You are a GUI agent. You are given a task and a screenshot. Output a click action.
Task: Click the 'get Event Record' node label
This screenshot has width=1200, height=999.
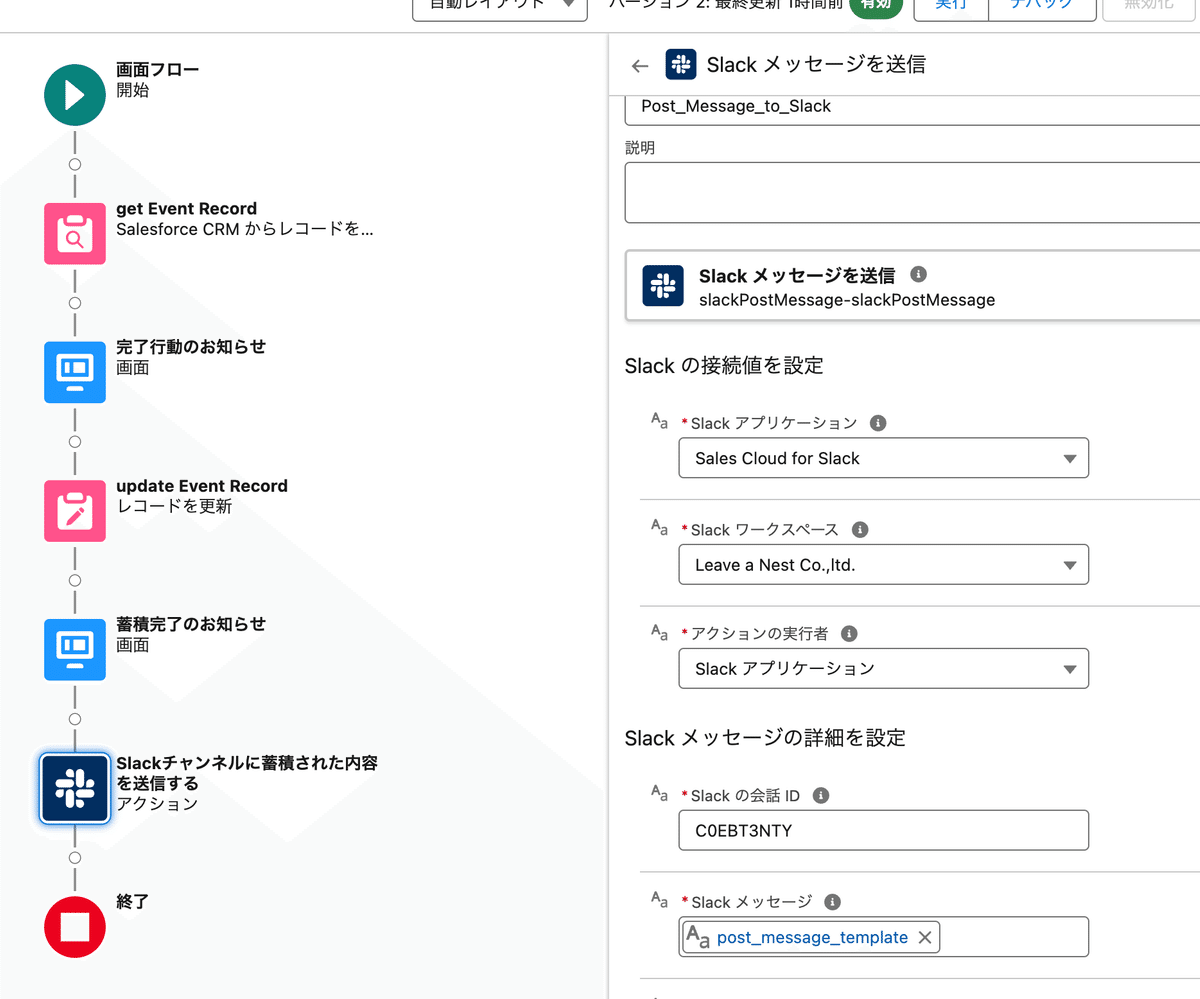[x=186, y=209]
